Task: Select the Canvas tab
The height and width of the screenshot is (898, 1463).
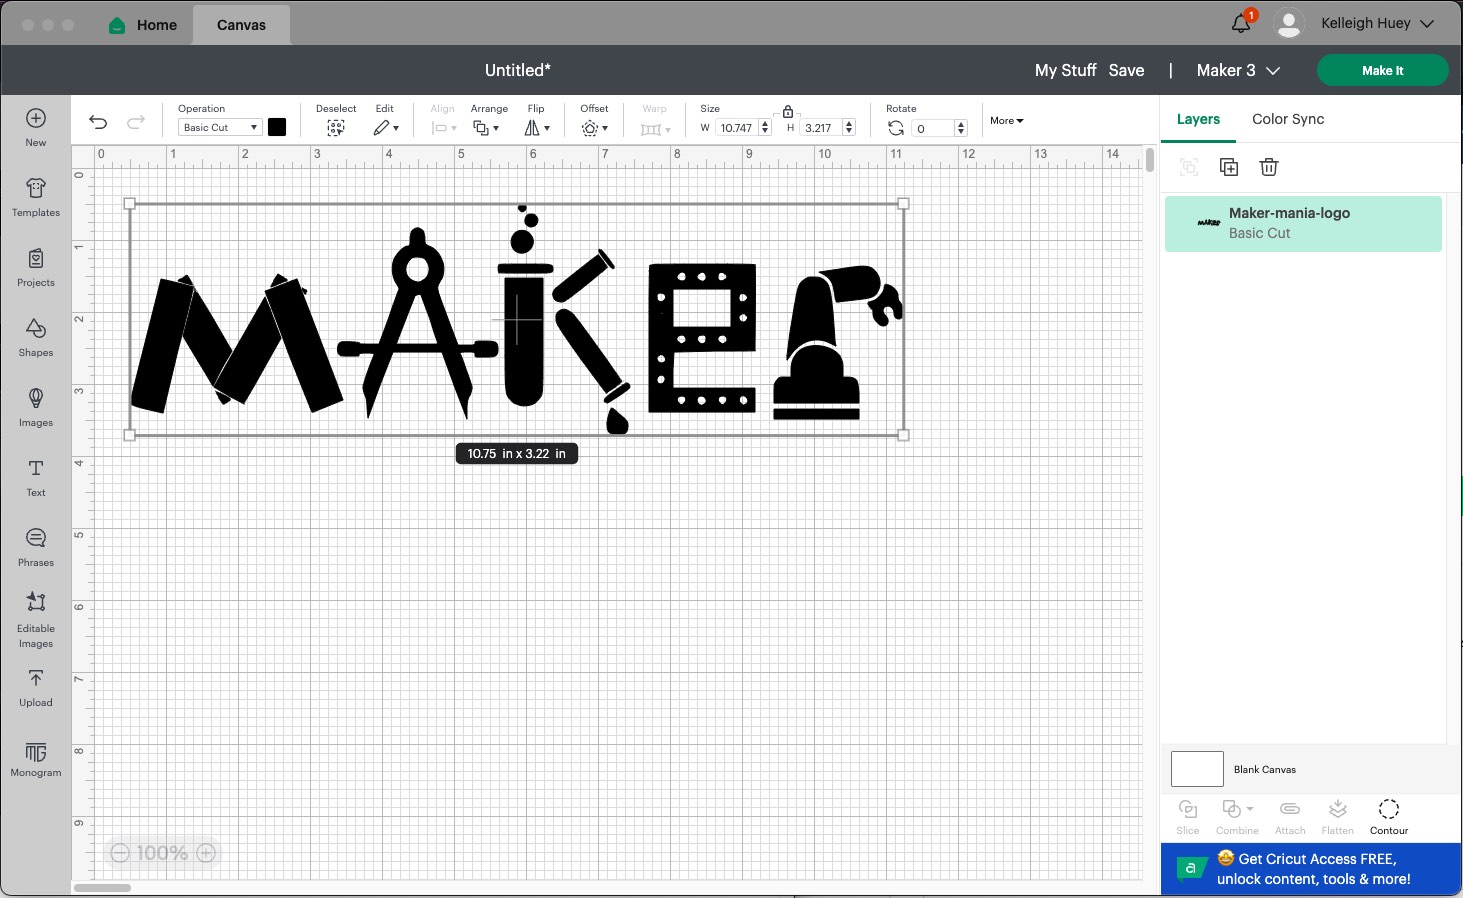Action: tap(241, 25)
